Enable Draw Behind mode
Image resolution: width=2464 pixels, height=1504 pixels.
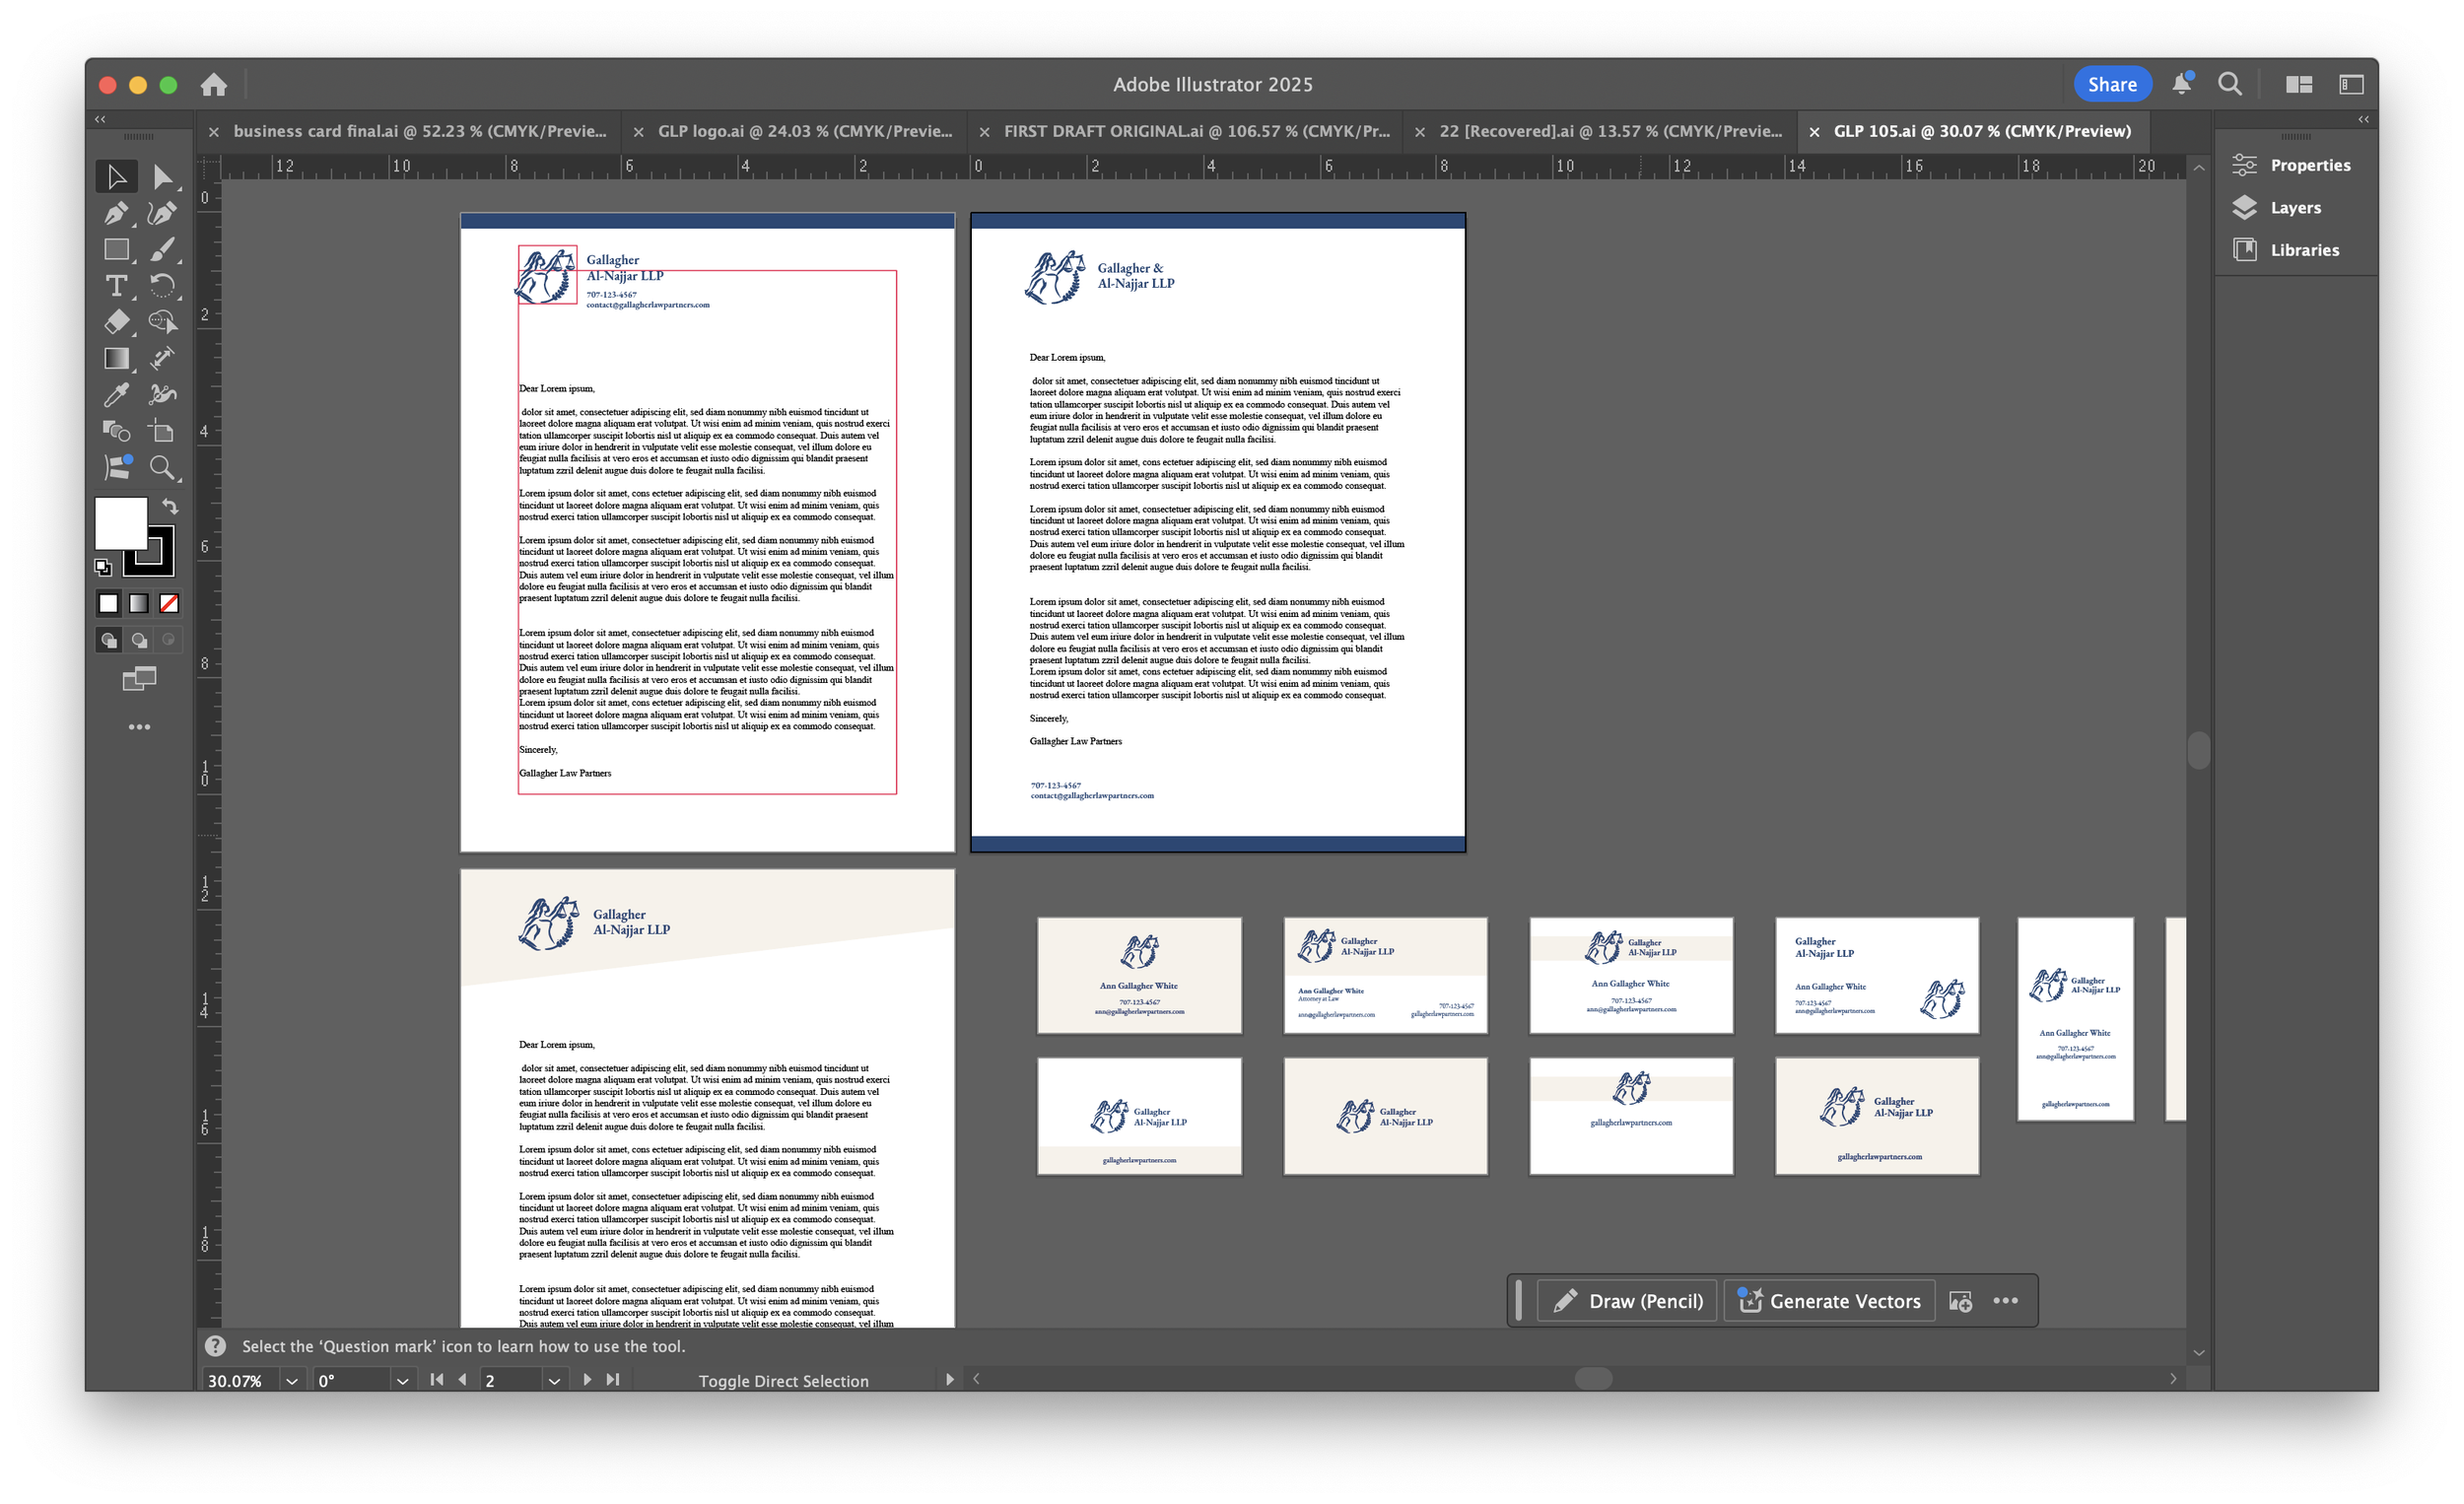point(139,640)
